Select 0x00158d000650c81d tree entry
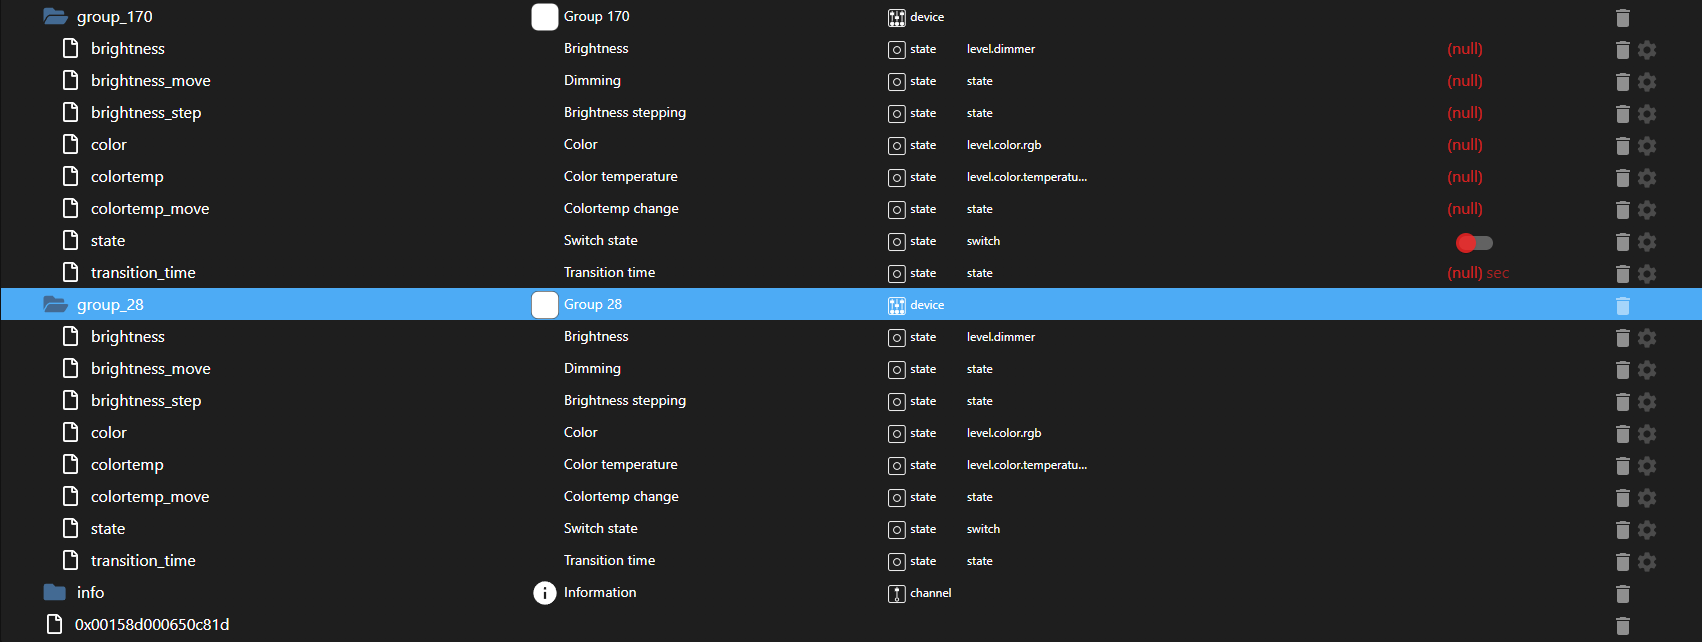Image resolution: width=1702 pixels, height=642 pixels. pos(152,625)
